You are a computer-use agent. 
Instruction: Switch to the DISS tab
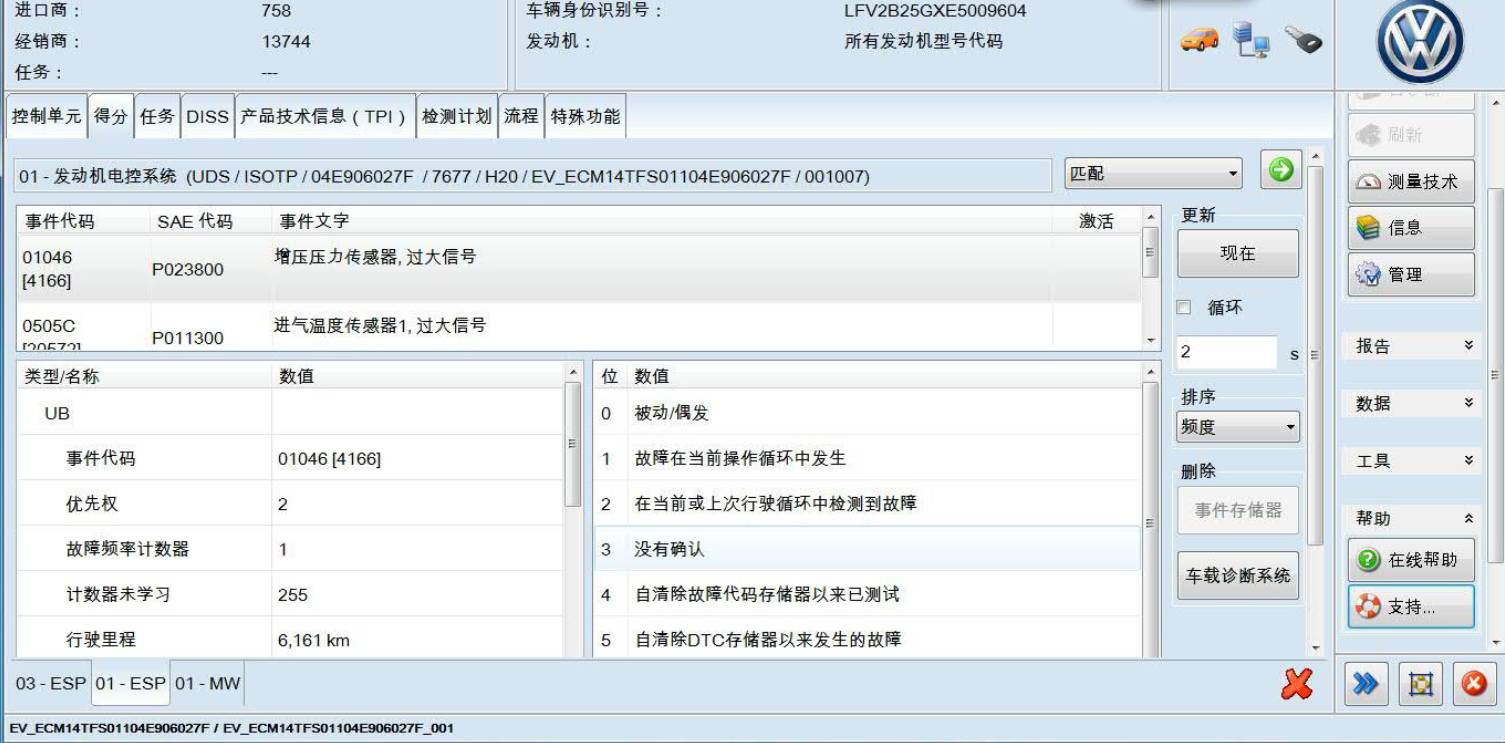[x=207, y=116]
